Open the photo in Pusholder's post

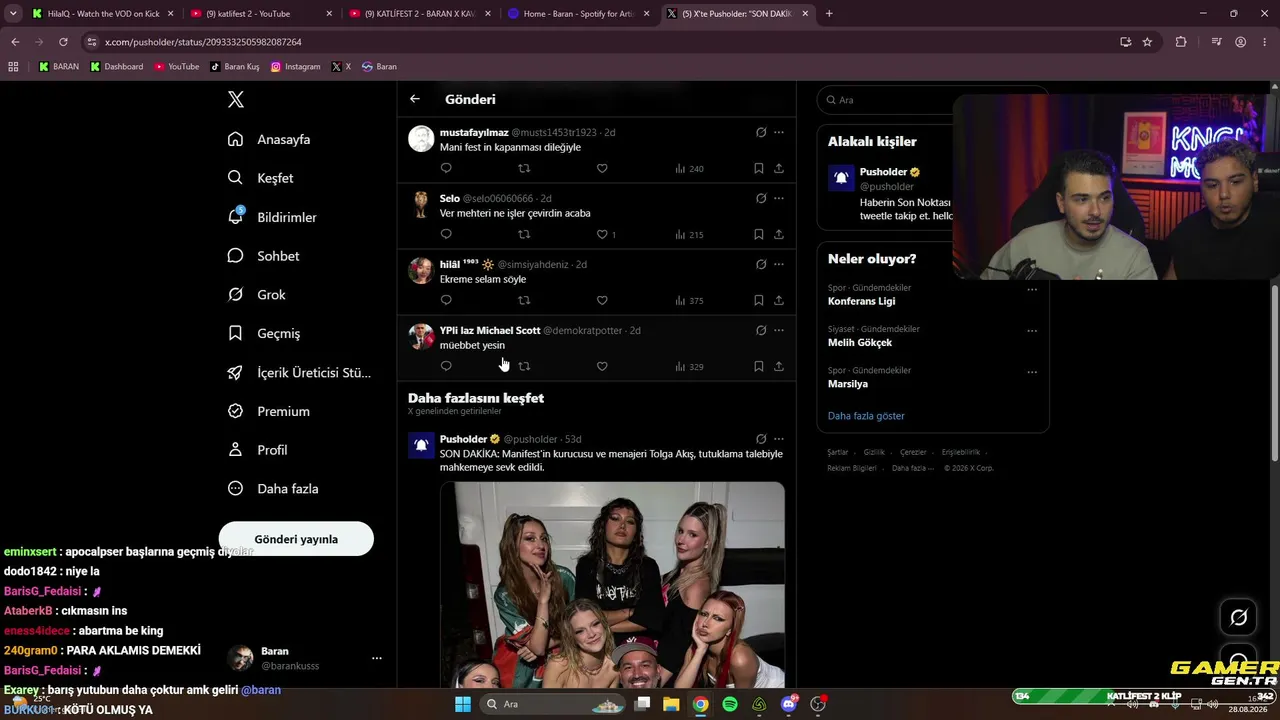[x=613, y=585]
